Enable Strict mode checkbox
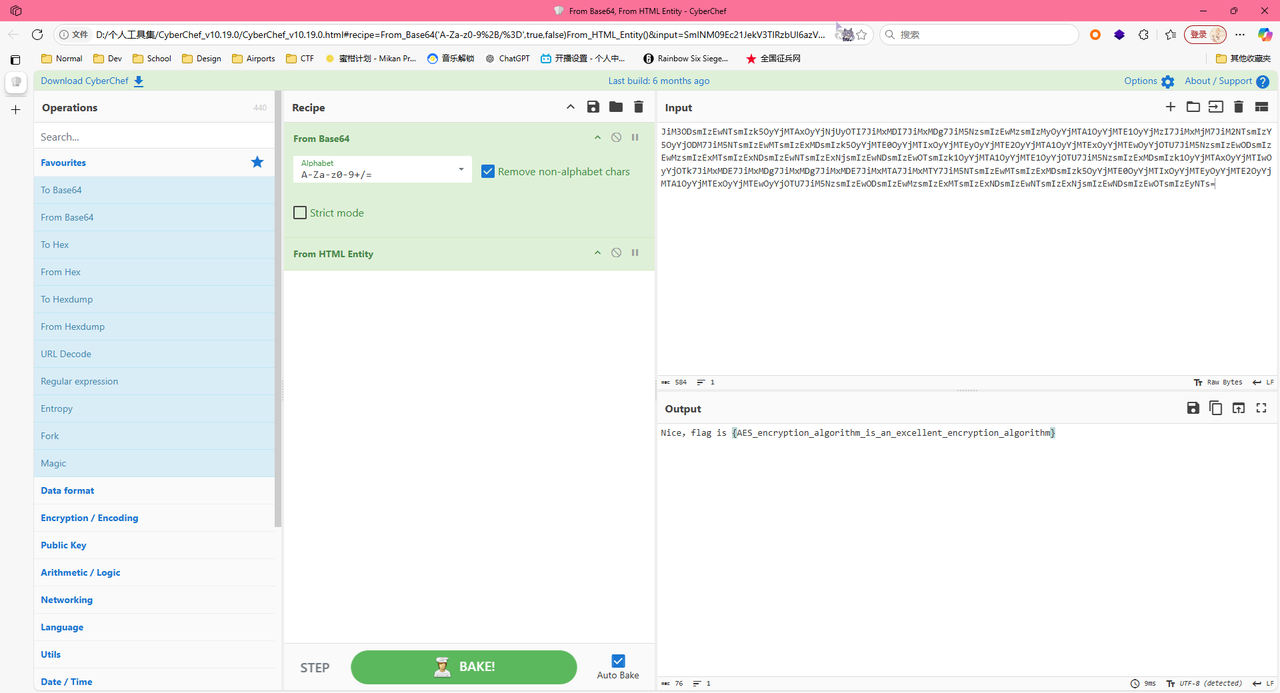This screenshot has width=1280, height=693. [x=300, y=213]
